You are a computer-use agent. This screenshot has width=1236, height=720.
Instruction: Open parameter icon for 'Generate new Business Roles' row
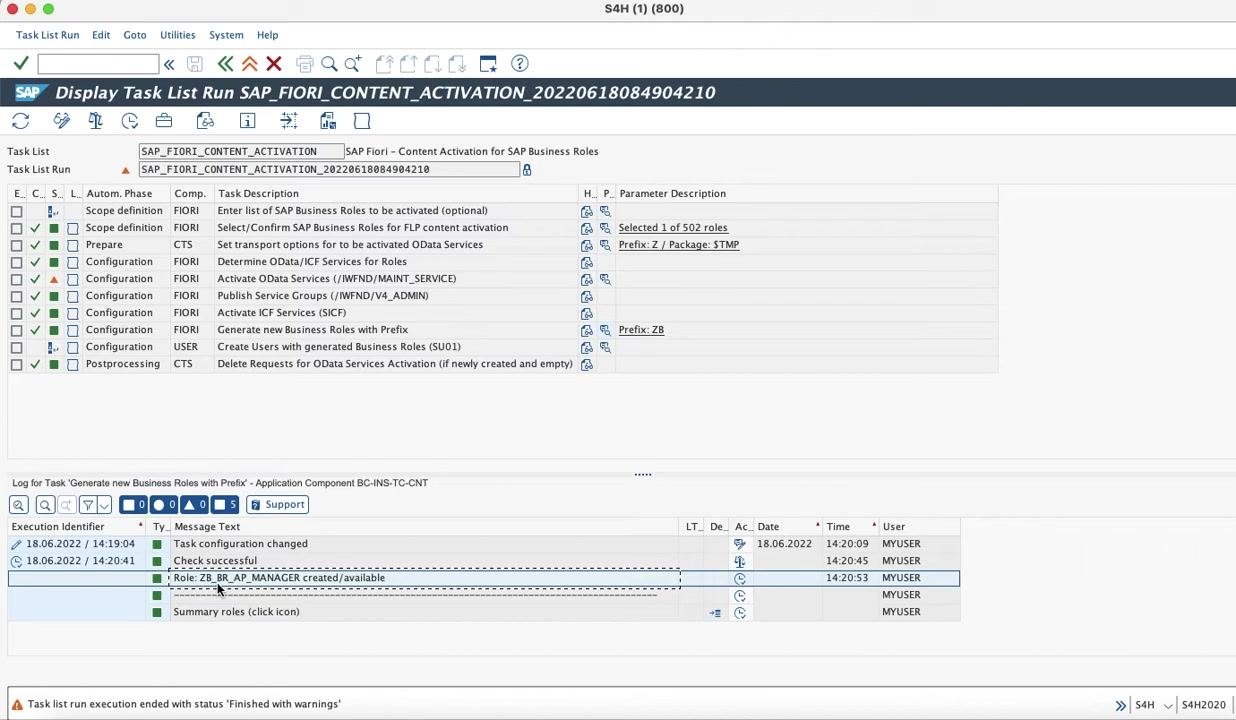(605, 330)
